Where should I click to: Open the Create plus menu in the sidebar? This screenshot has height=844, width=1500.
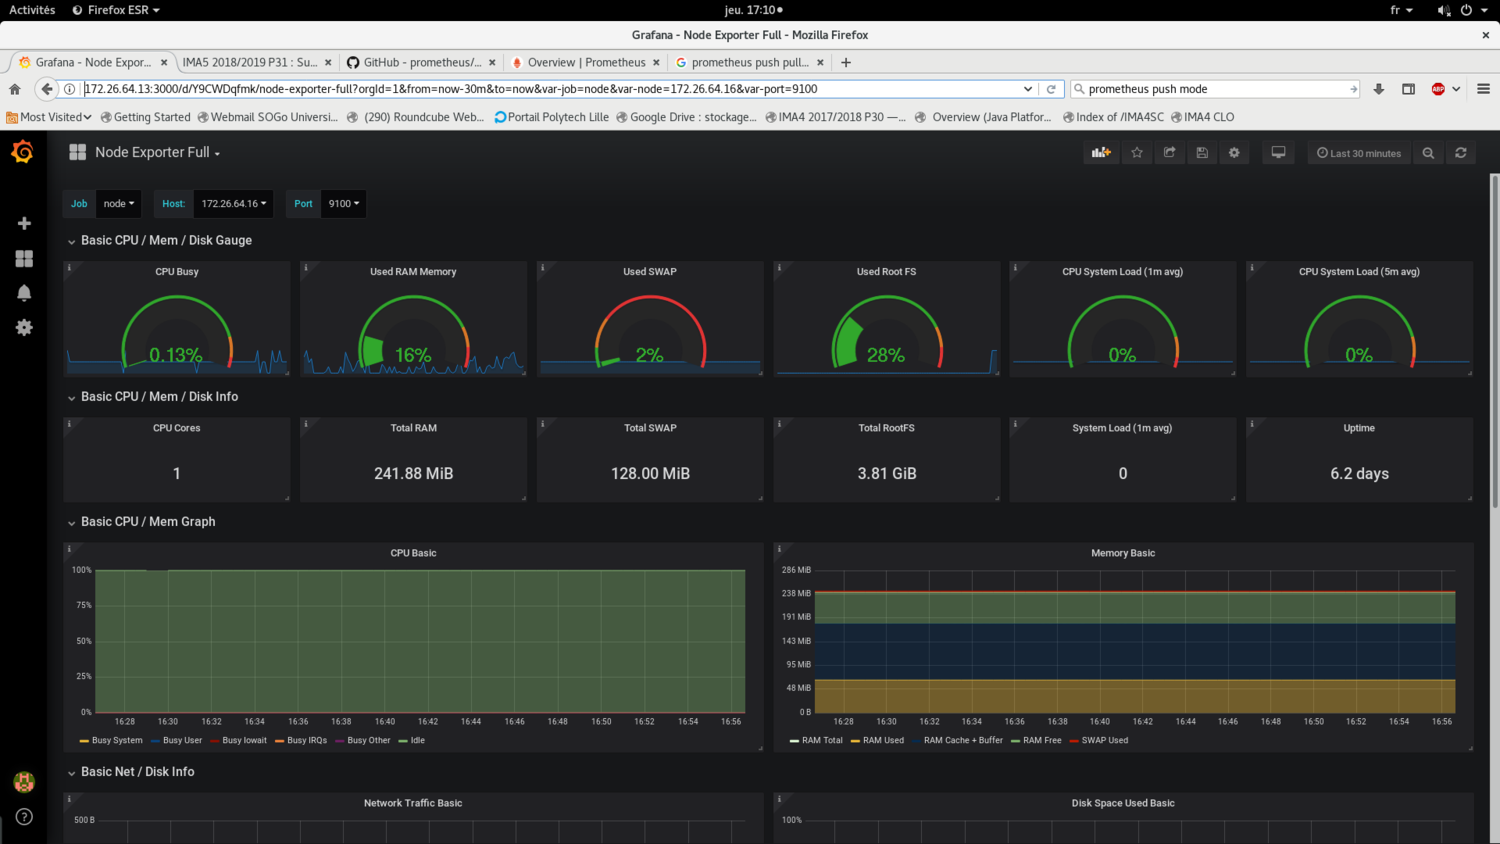(24, 223)
